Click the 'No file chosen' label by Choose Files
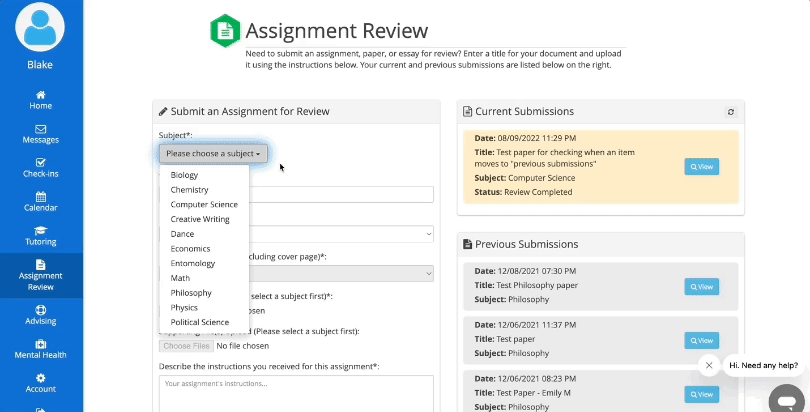The height and width of the screenshot is (412, 810). [x=243, y=346]
